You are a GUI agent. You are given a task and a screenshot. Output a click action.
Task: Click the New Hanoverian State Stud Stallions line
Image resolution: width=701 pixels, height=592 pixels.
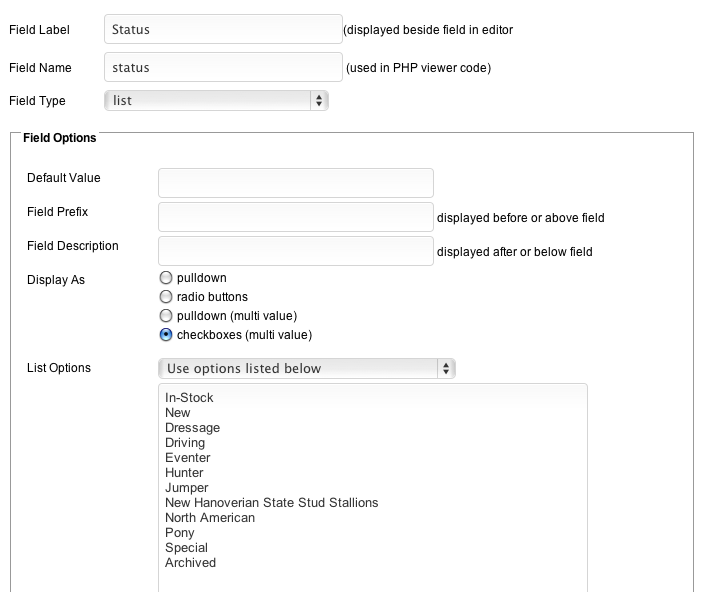pyautogui.click(x=272, y=503)
